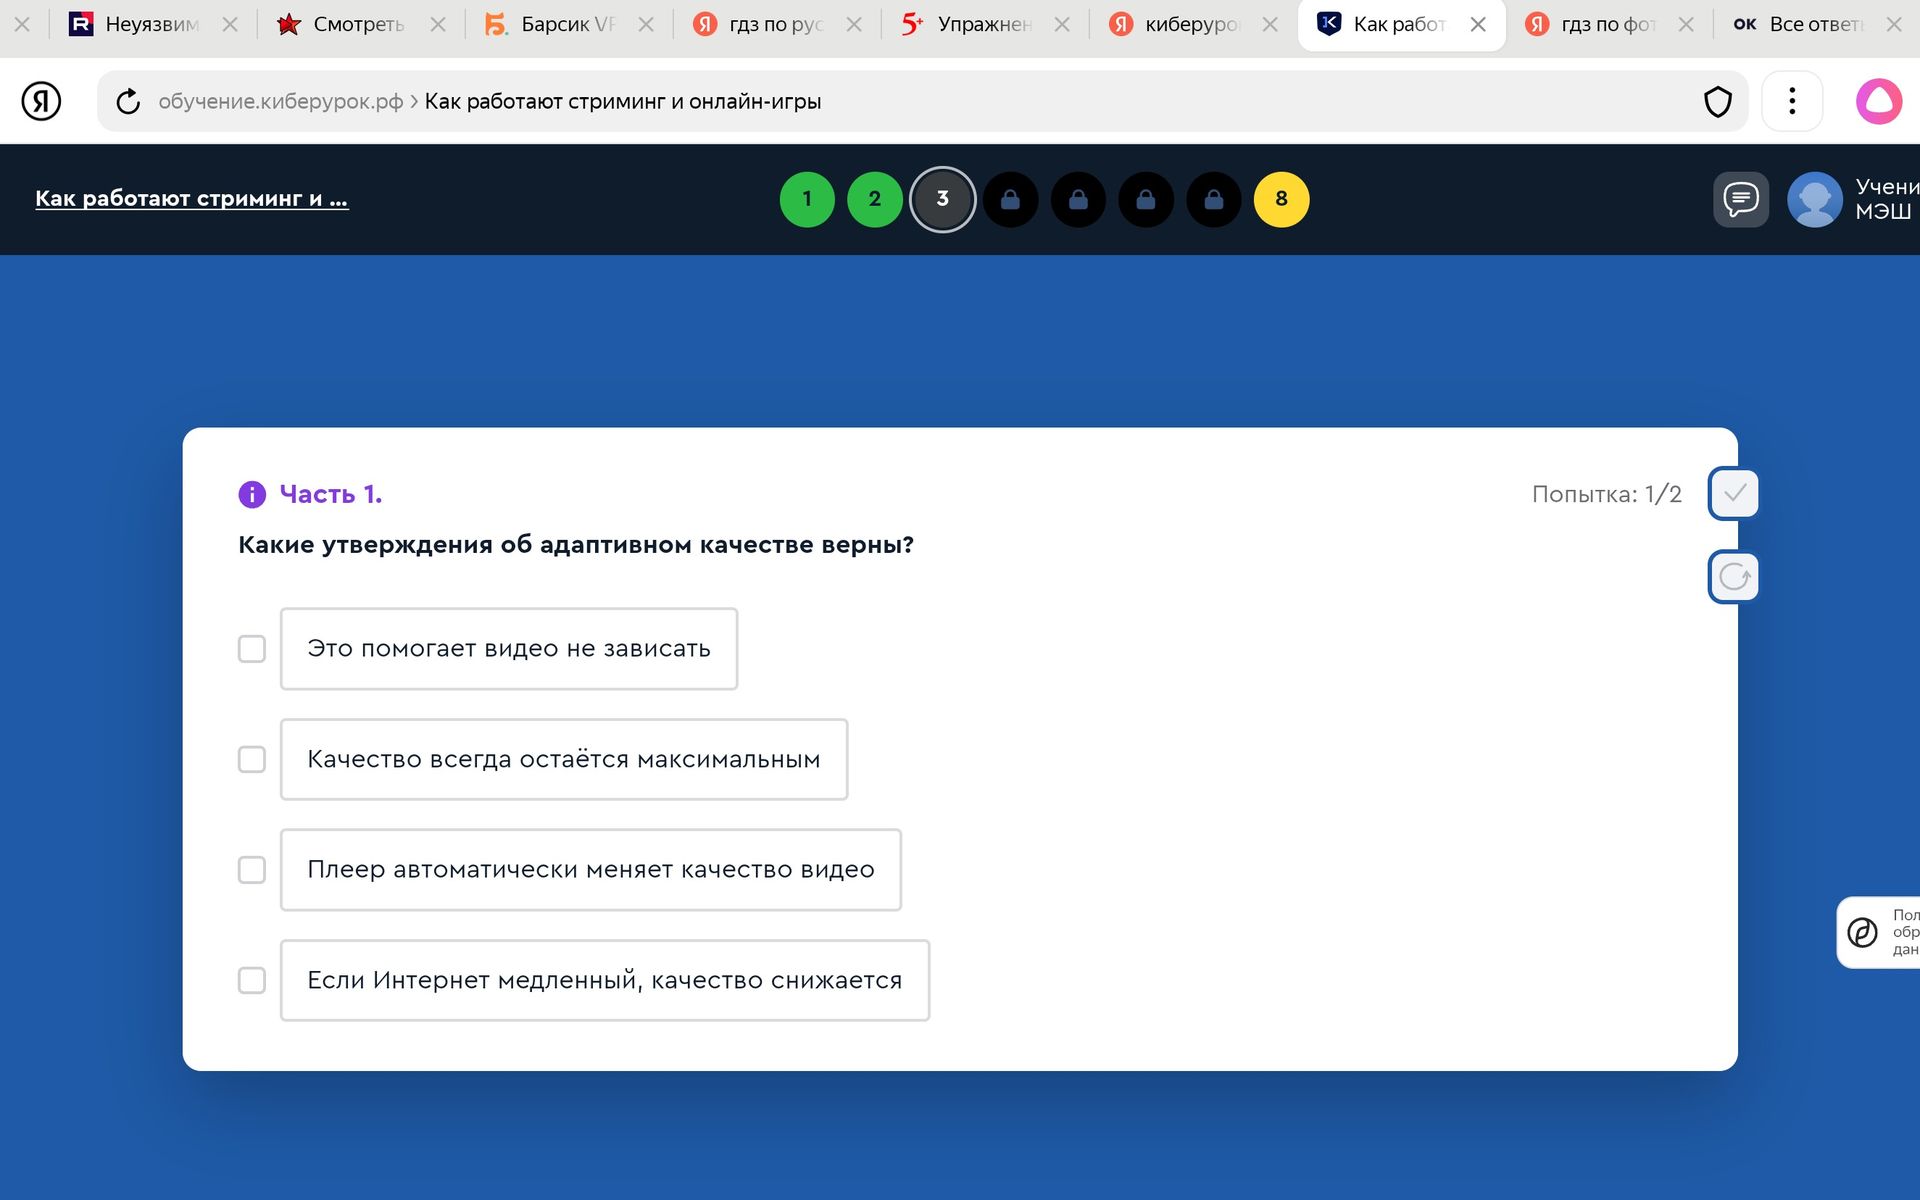Select the current step 3 circle
The height and width of the screenshot is (1200, 1920).
(942, 199)
